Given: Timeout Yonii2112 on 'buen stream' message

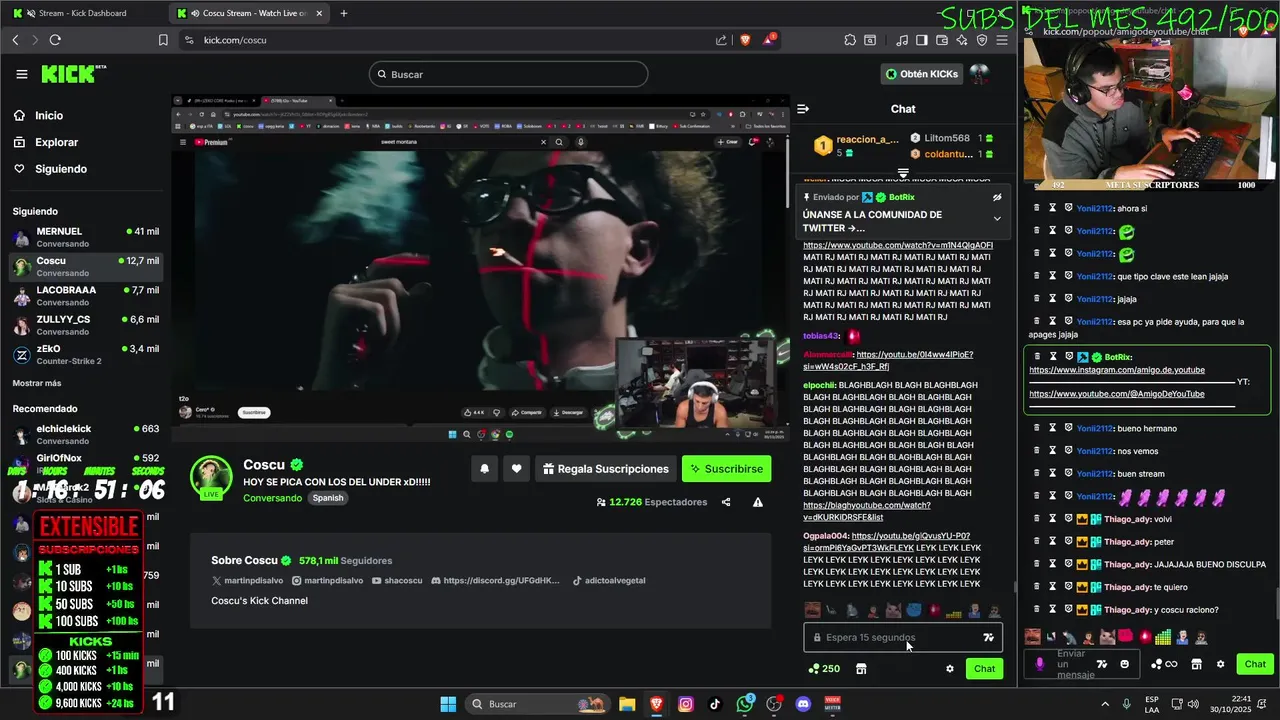Looking at the screenshot, I should point(1052,474).
